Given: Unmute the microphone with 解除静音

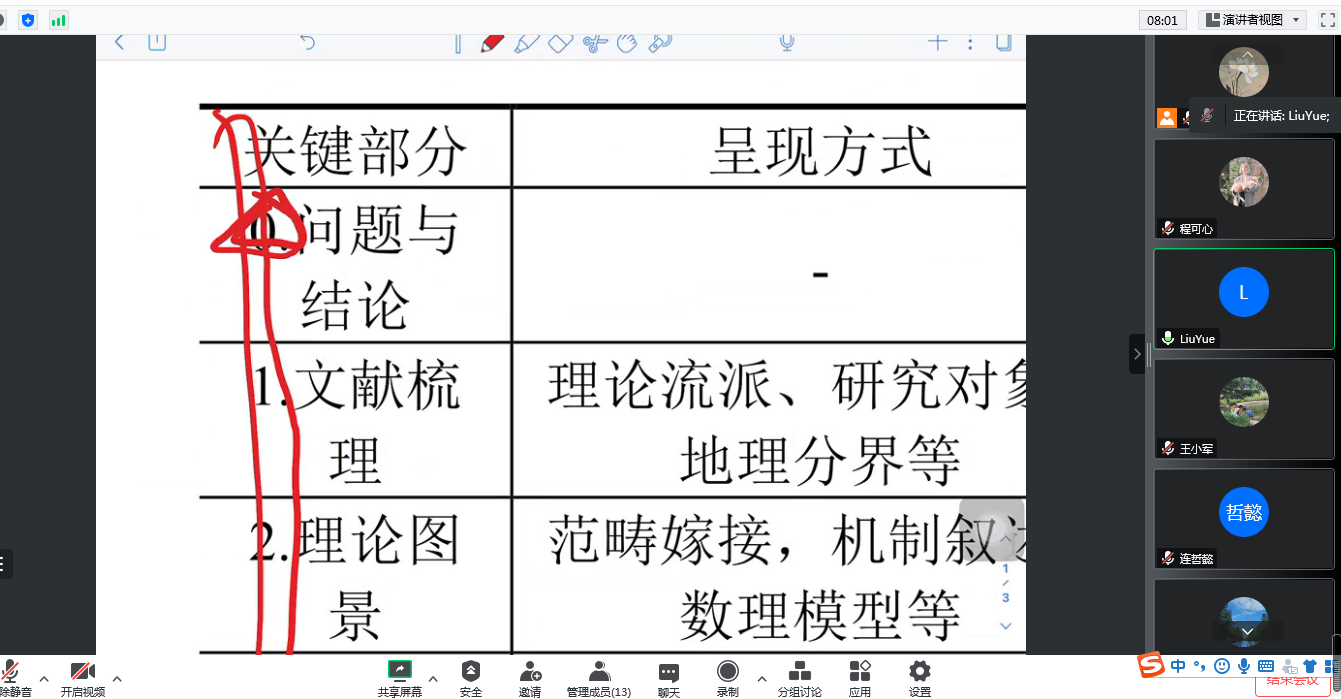Looking at the screenshot, I should (14, 678).
